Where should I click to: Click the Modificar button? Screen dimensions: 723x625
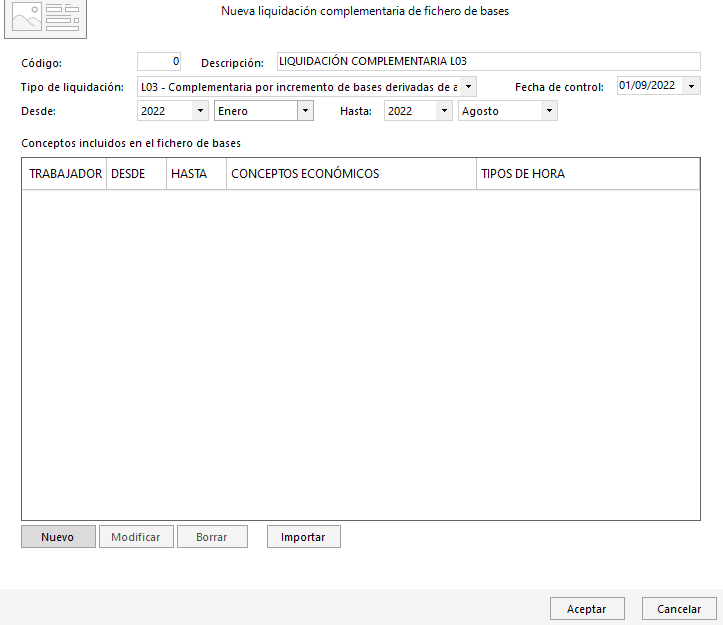pyautogui.click(x=136, y=537)
